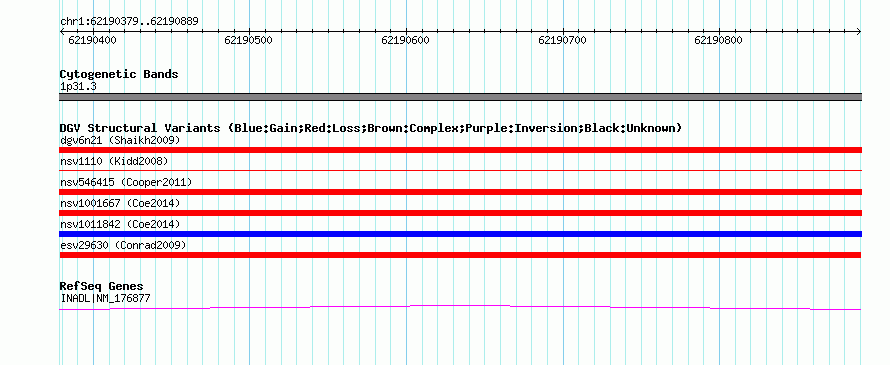Open variant nsv546415 (Cooper2011) label
The width and height of the screenshot is (890, 365).
click(x=126, y=182)
